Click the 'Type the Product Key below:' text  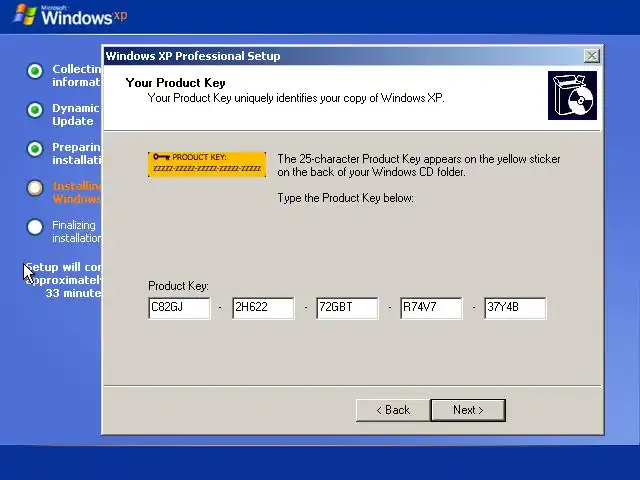[346, 198]
